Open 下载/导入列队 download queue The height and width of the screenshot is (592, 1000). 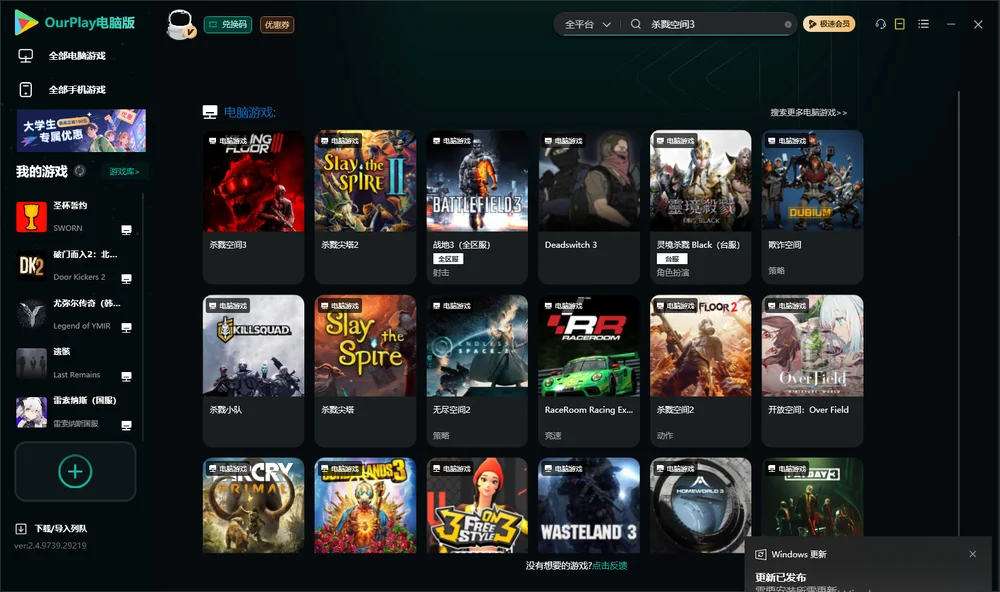click(61, 529)
